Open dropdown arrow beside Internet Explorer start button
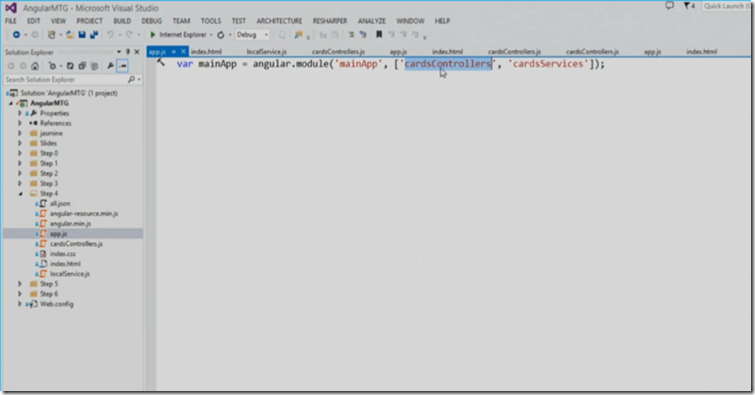This screenshot has height=395, width=755. click(211, 35)
